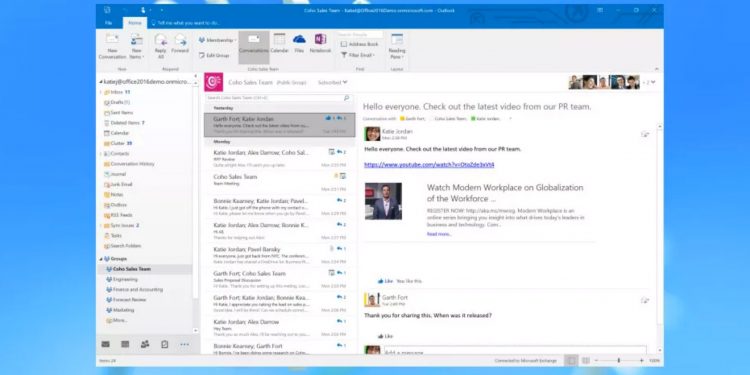Open group Files (OneDrive icon)
750x375 pixels.
[x=299, y=44]
